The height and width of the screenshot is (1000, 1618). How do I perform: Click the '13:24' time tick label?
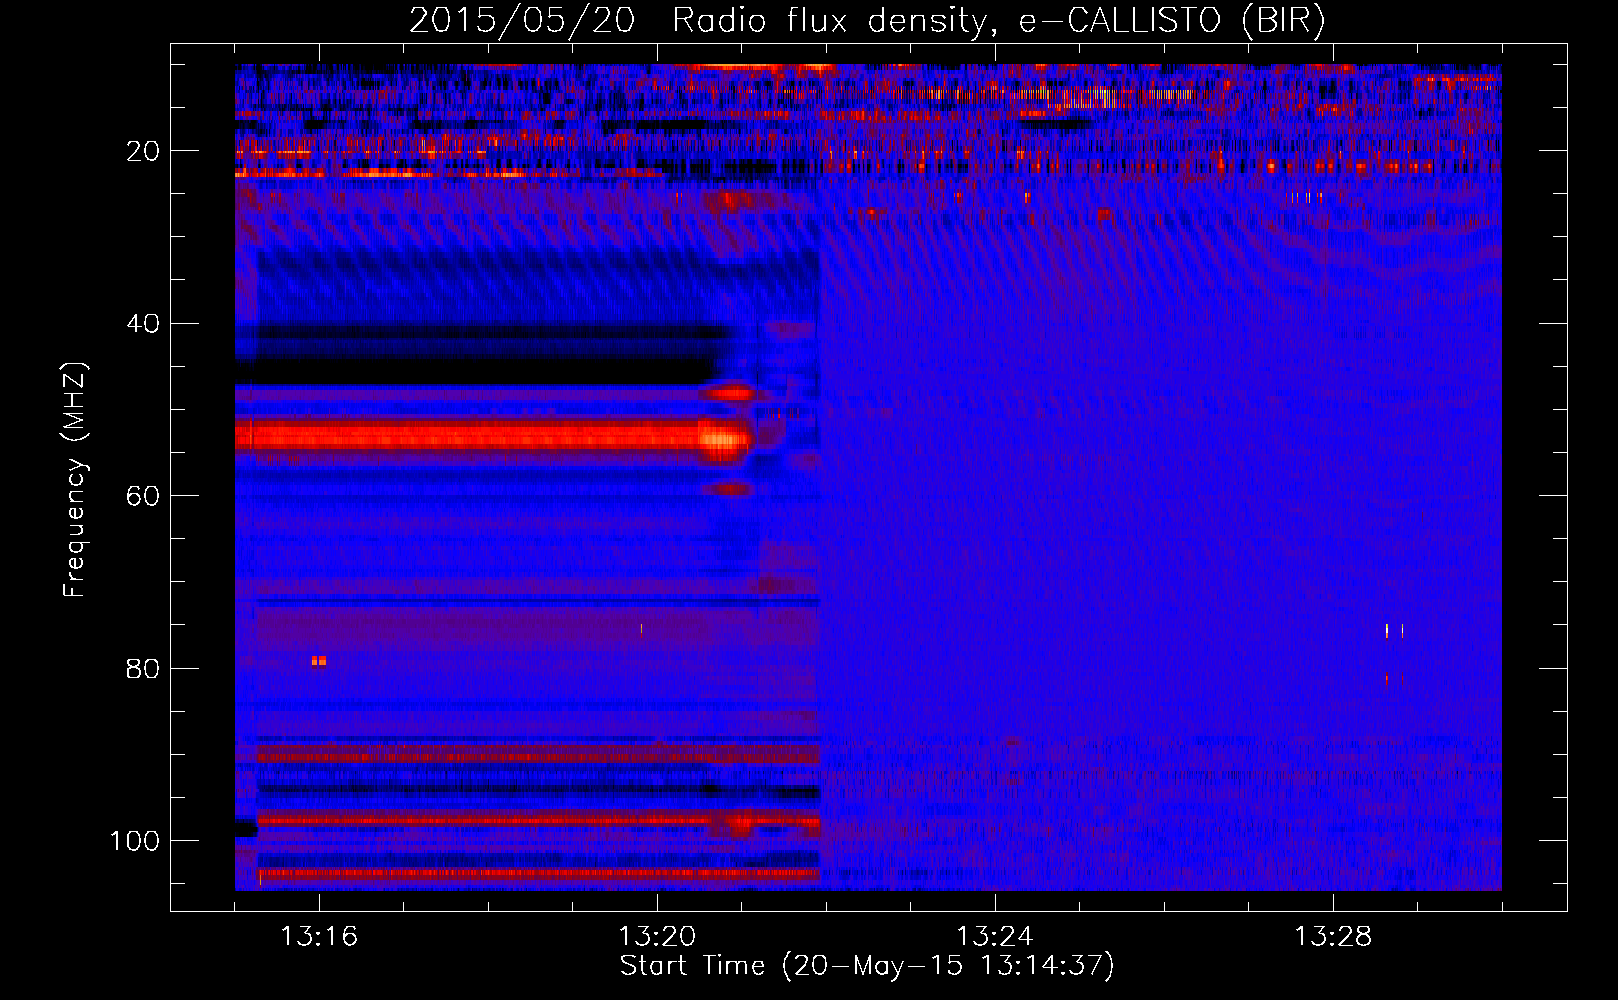coord(995,937)
